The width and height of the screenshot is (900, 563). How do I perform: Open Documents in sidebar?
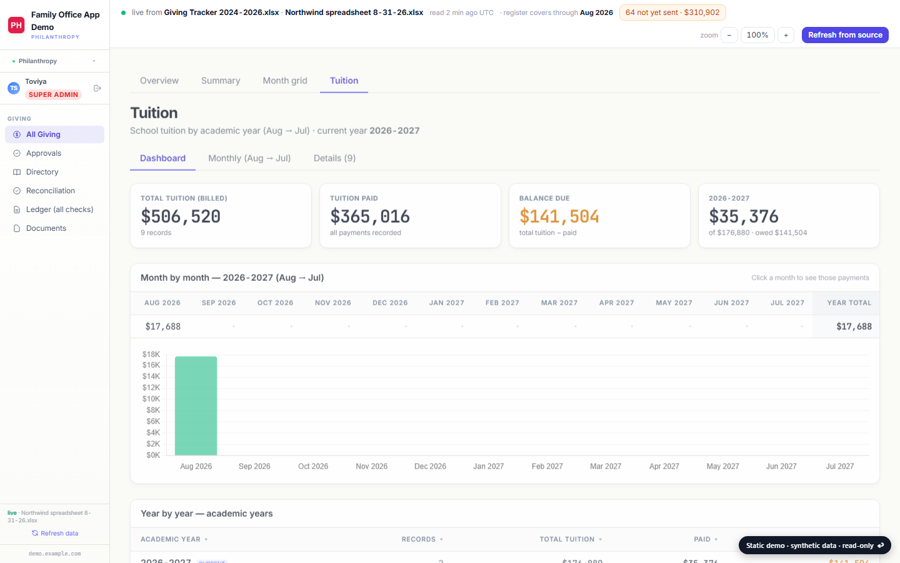pos(55,228)
